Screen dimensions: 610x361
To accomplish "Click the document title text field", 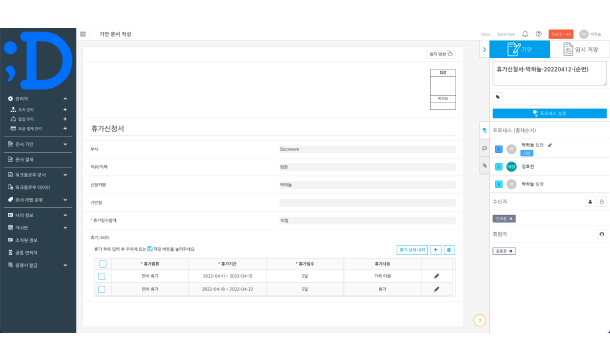I will pos(549,73).
